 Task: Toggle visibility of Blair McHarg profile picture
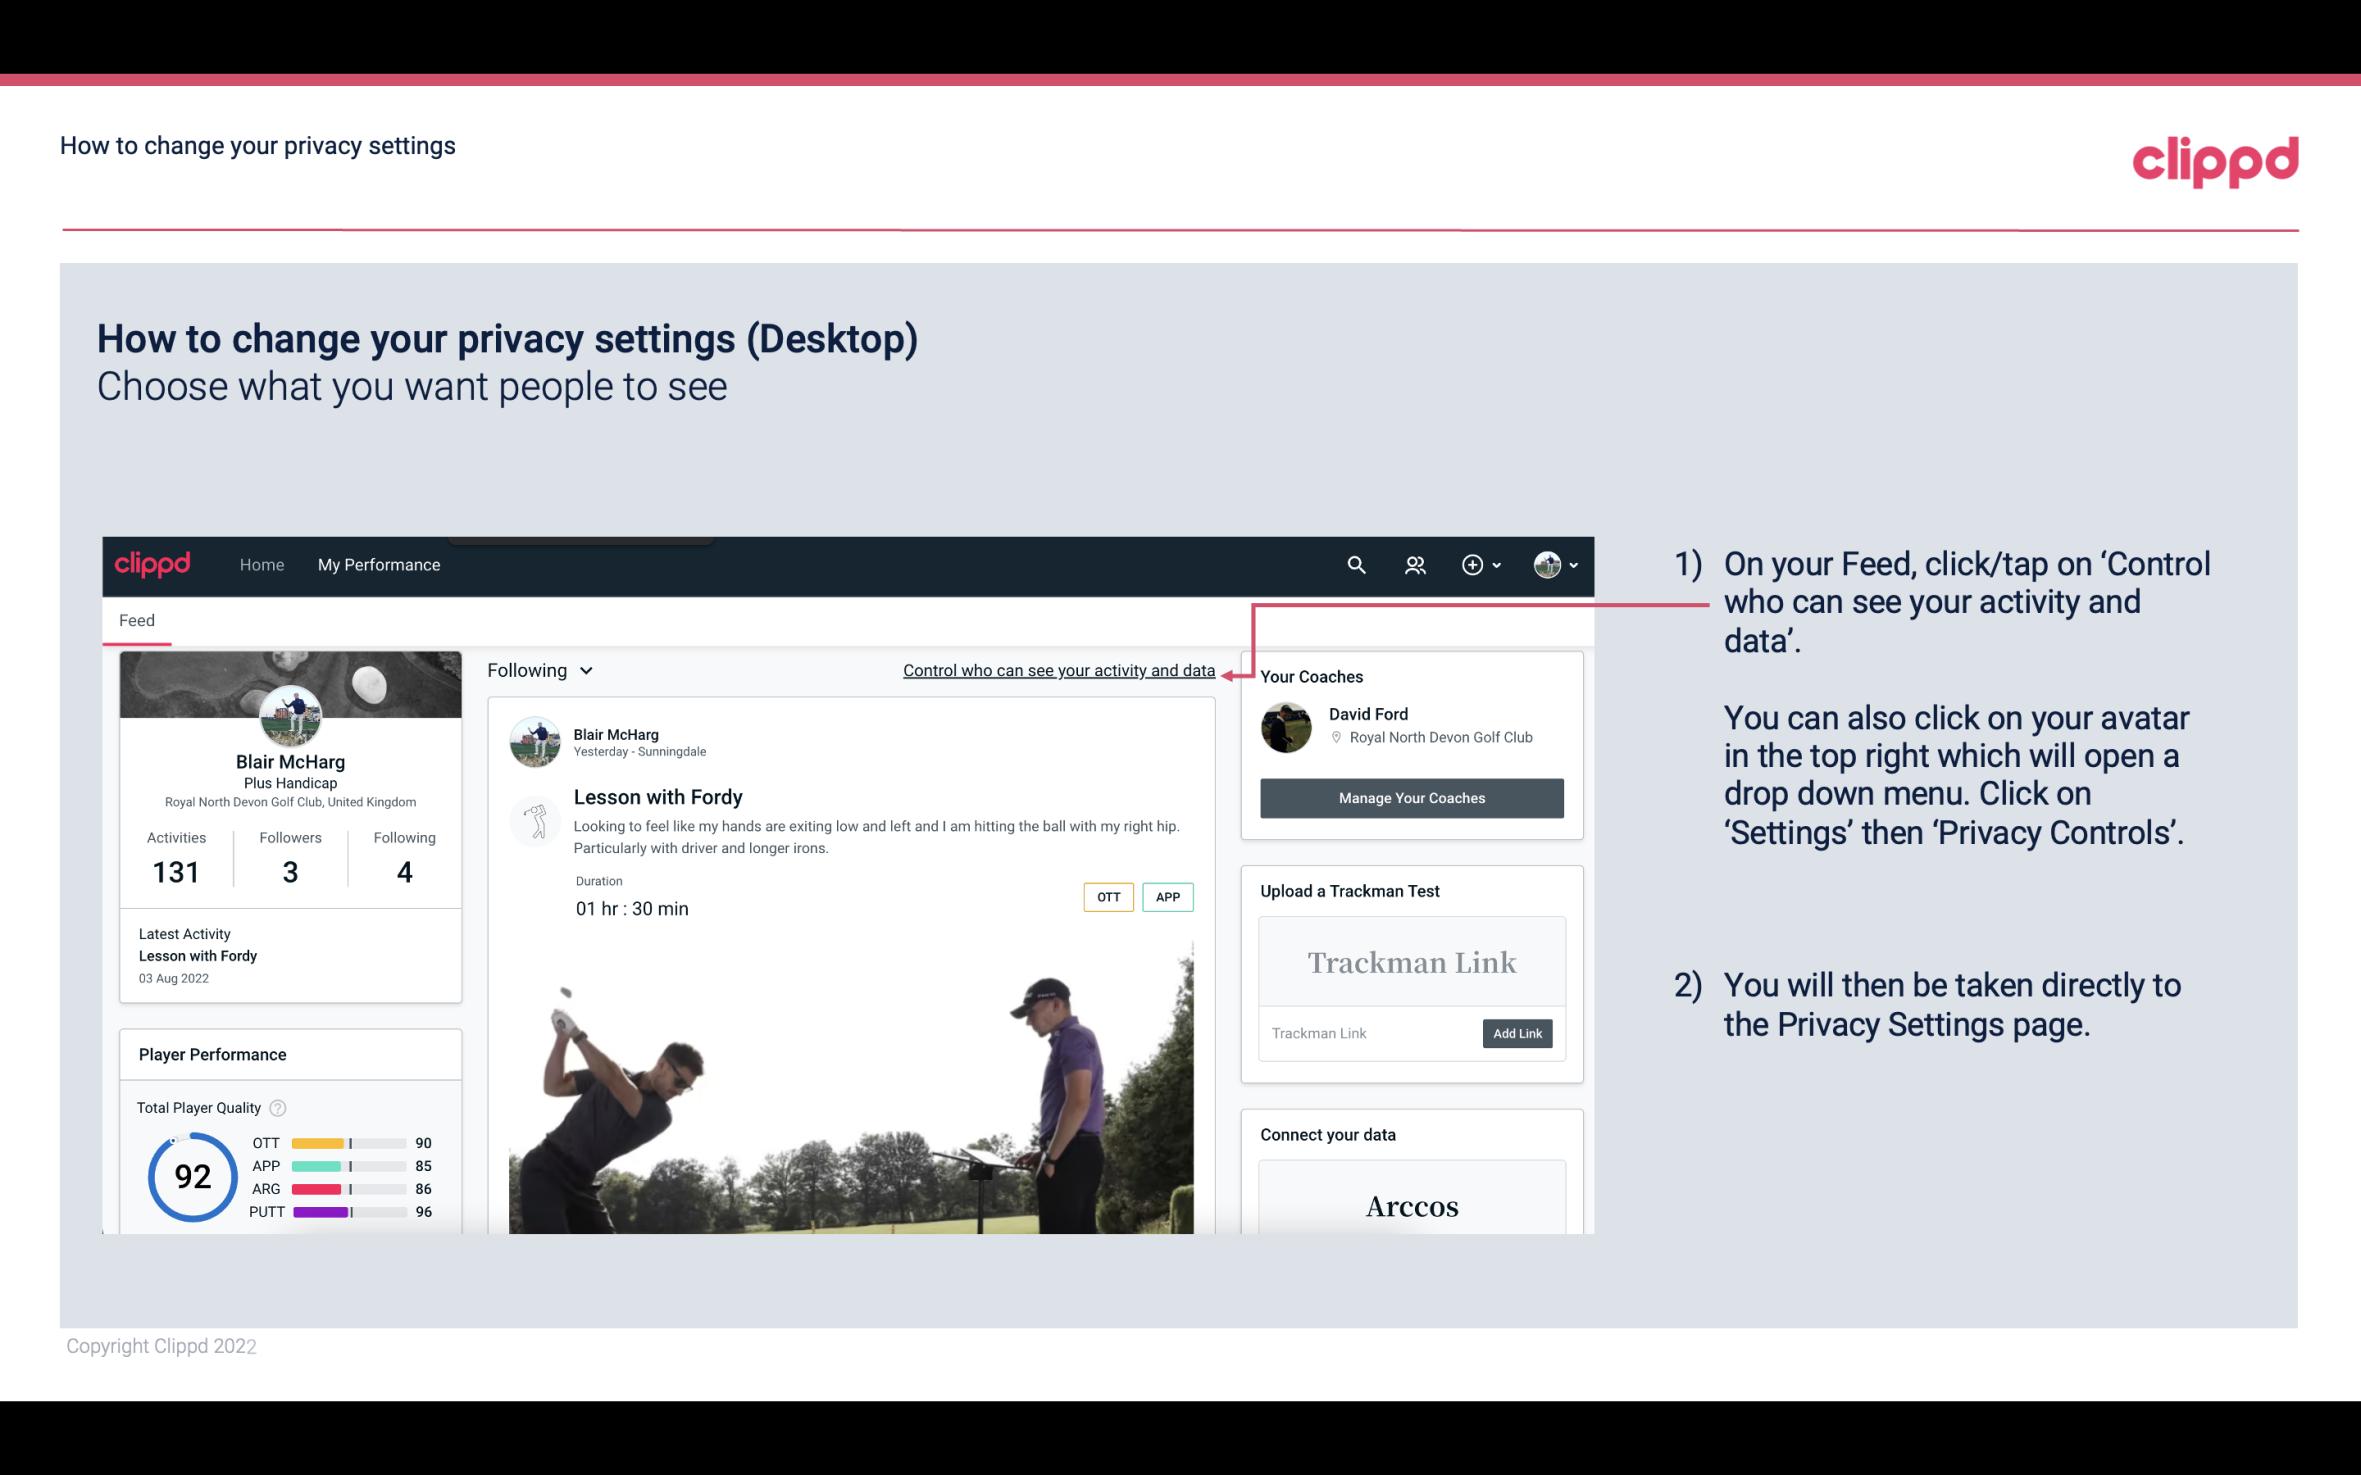(x=289, y=717)
